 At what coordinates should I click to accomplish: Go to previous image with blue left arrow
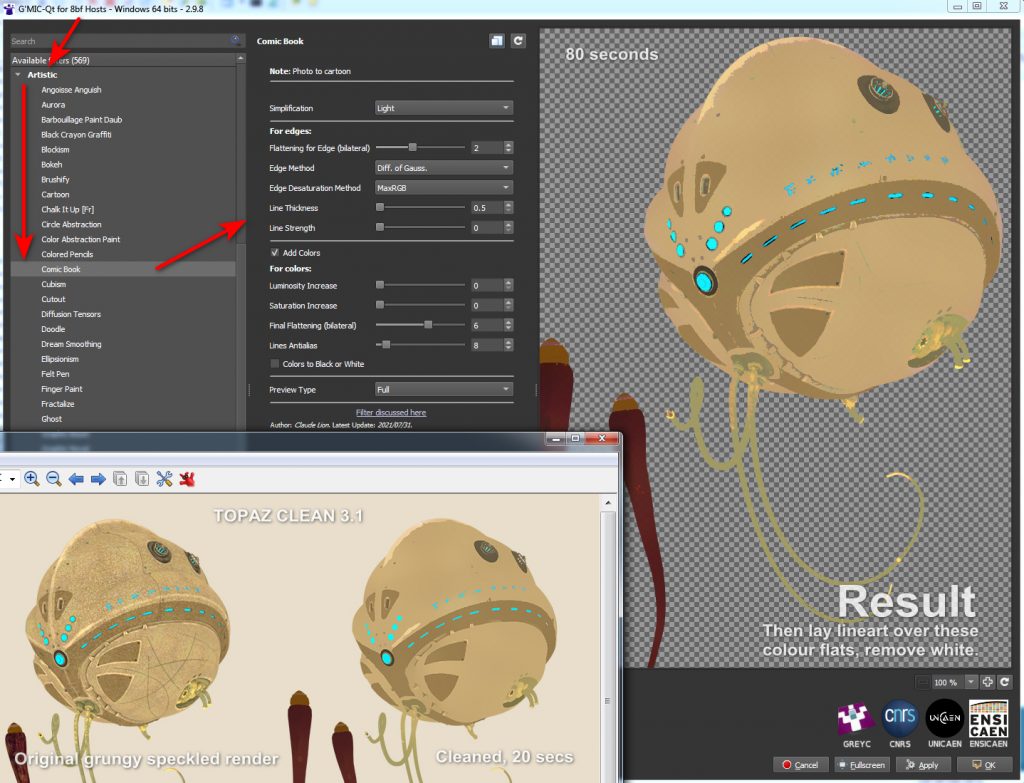pyautogui.click(x=76, y=479)
